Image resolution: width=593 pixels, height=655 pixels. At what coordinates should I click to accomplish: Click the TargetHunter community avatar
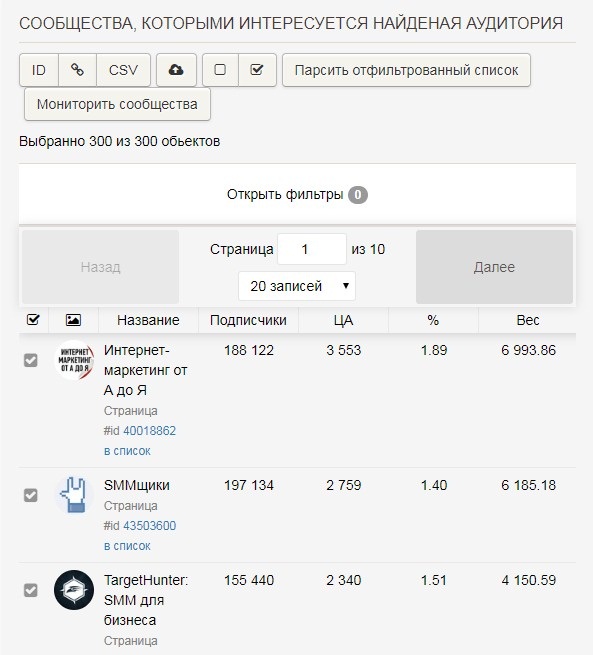click(x=74, y=590)
